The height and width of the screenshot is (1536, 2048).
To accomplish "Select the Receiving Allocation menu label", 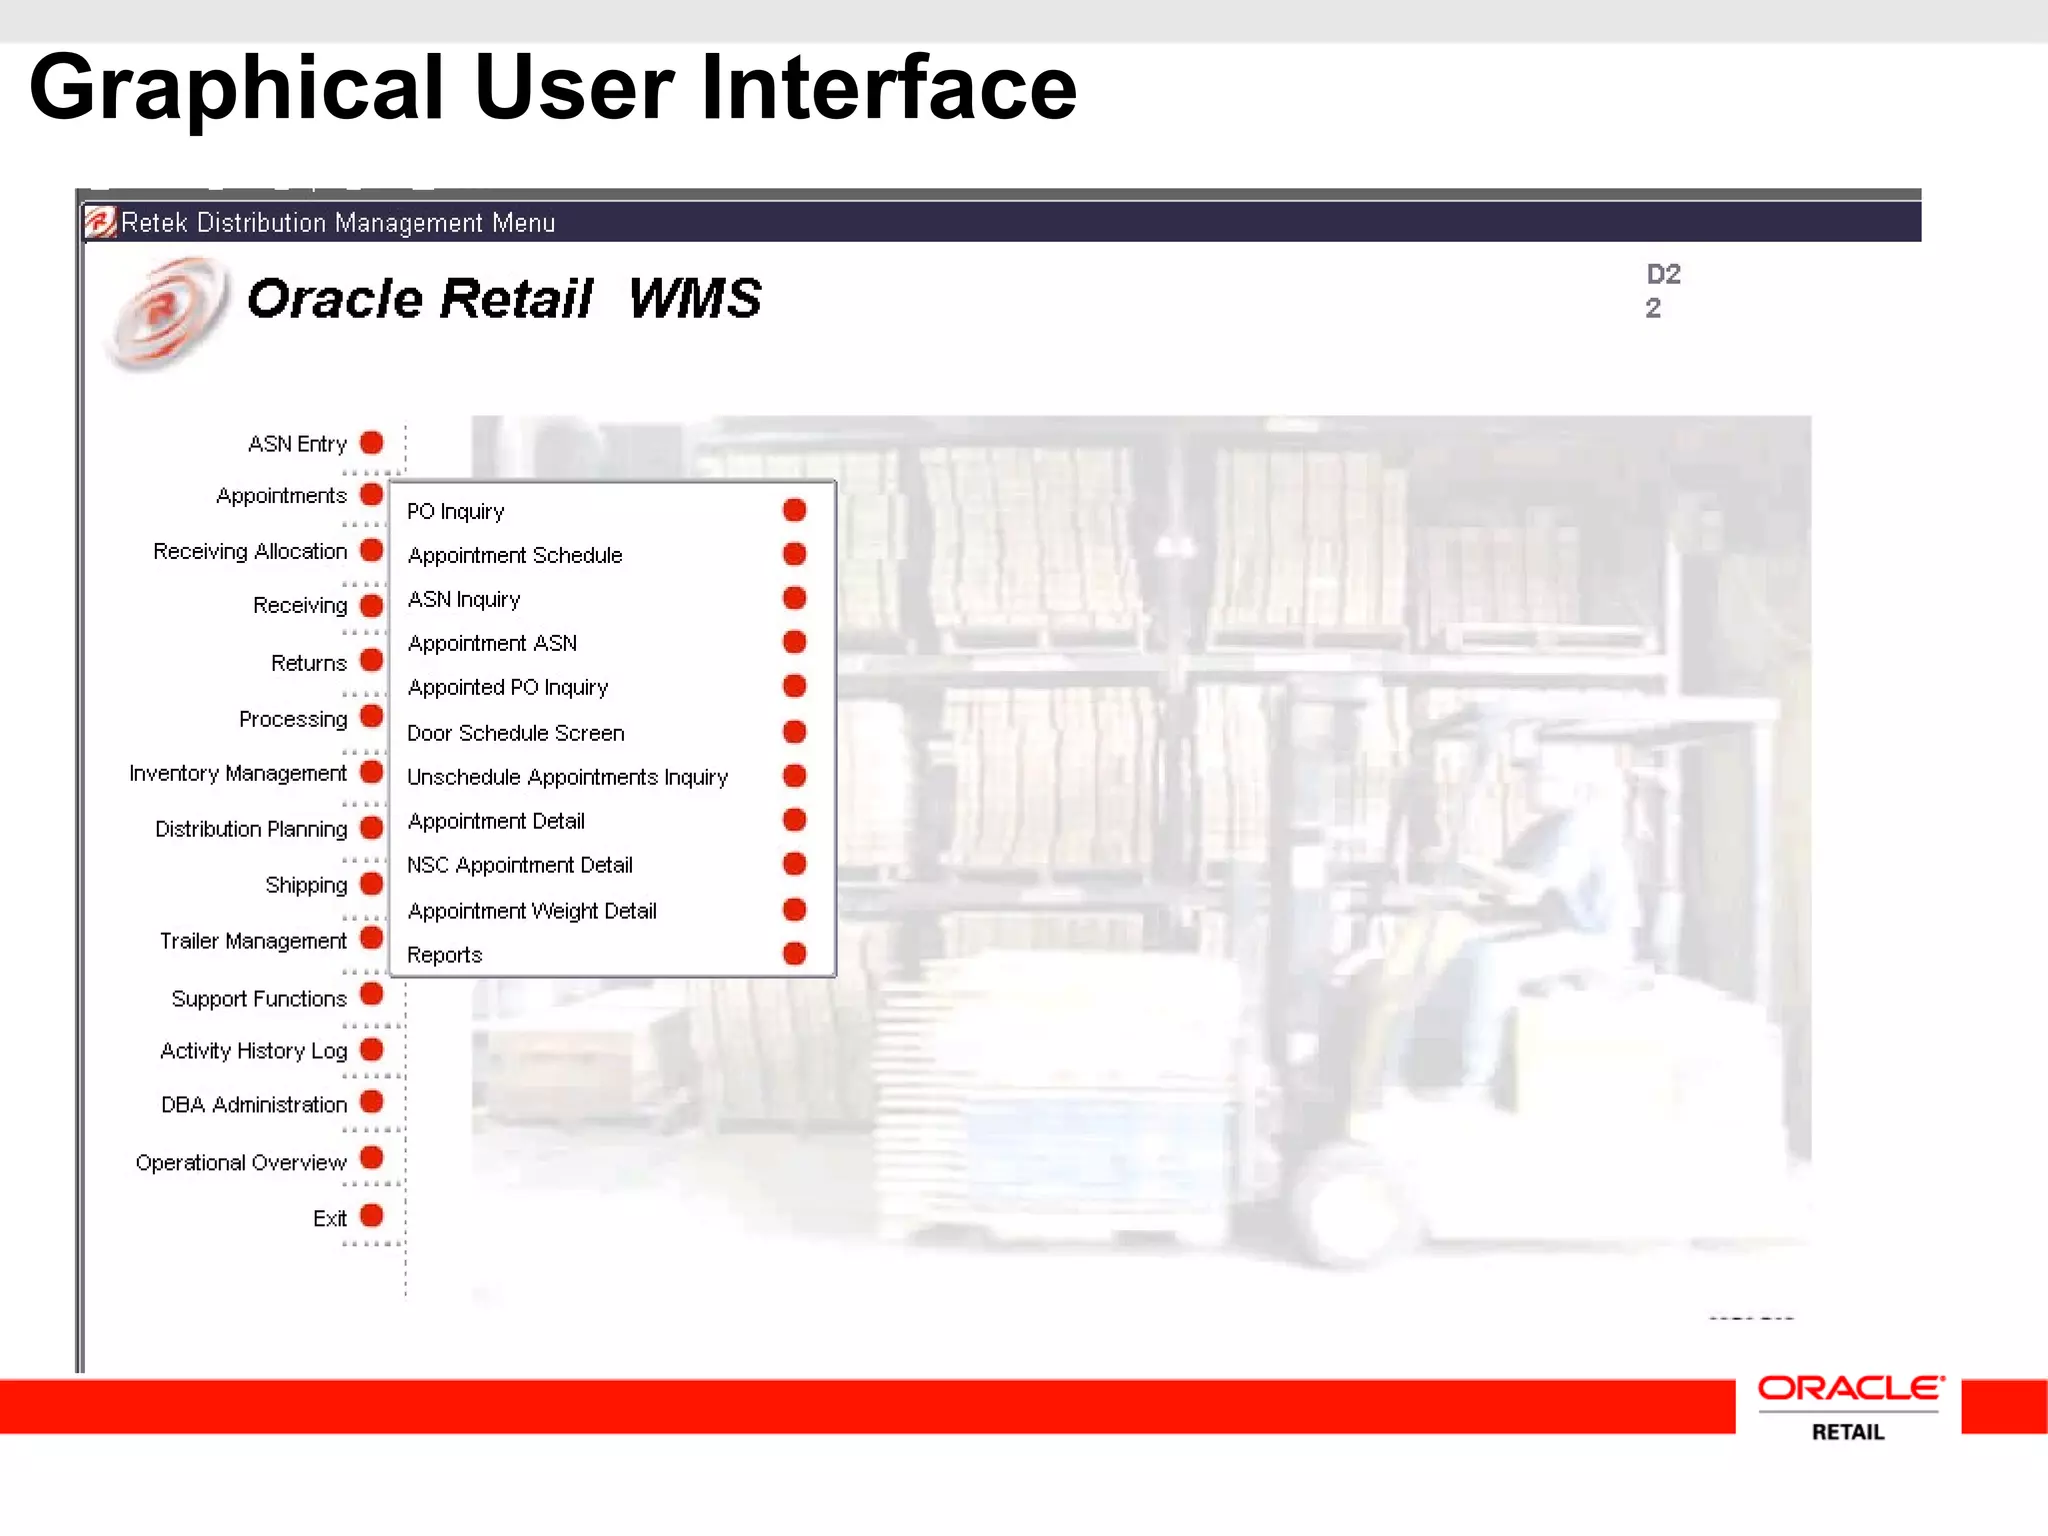I will coord(250,552).
